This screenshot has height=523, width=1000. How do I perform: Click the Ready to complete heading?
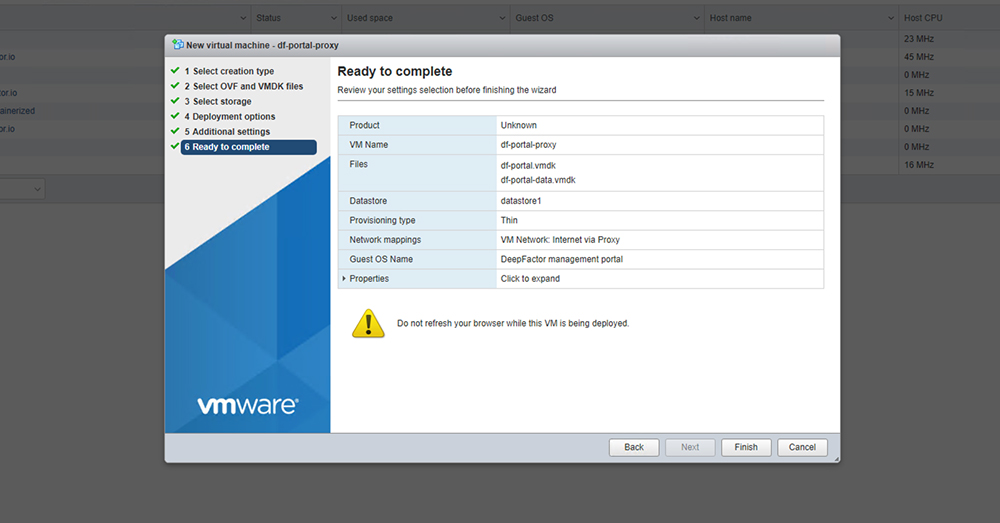coord(395,71)
